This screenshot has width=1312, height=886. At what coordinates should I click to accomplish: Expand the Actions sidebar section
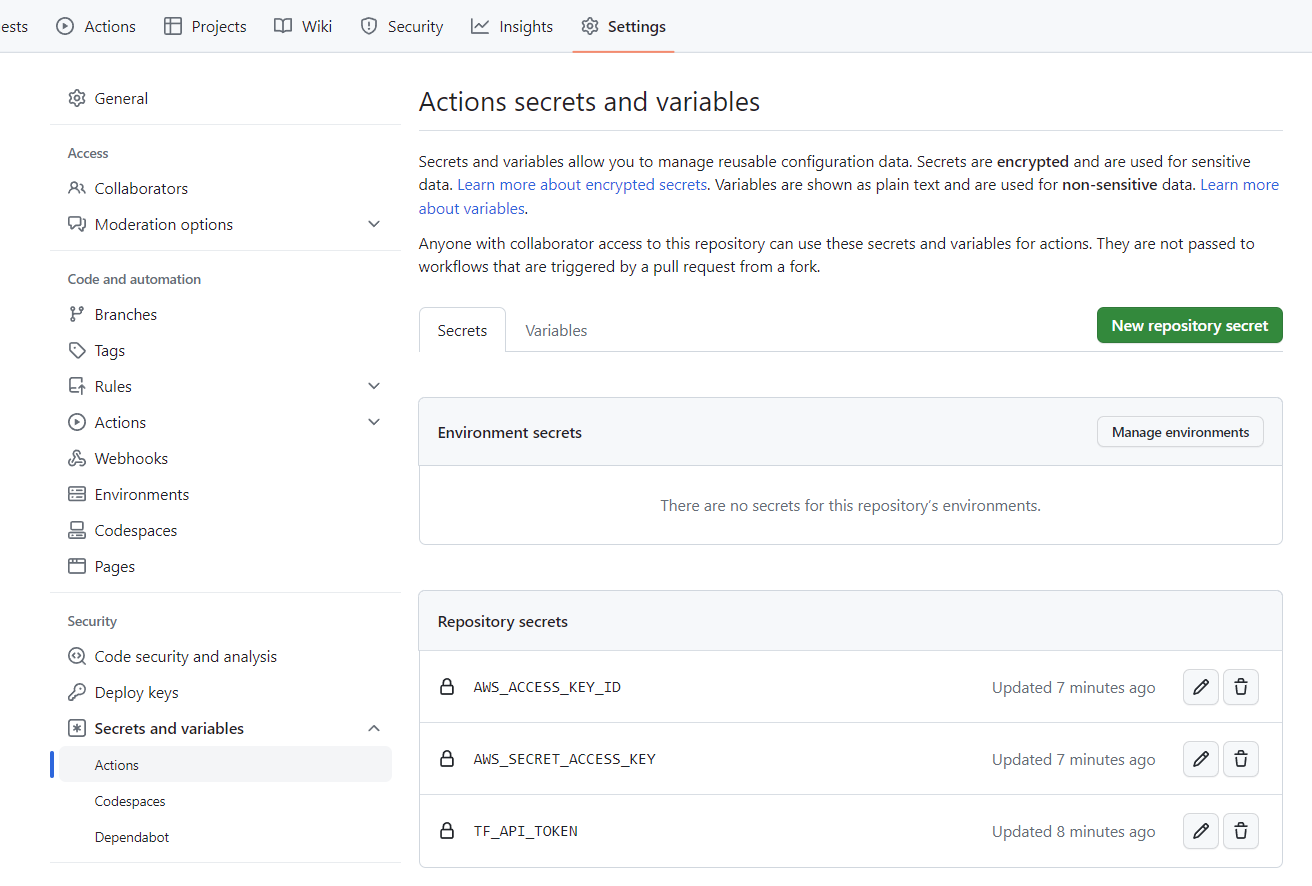[374, 422]
